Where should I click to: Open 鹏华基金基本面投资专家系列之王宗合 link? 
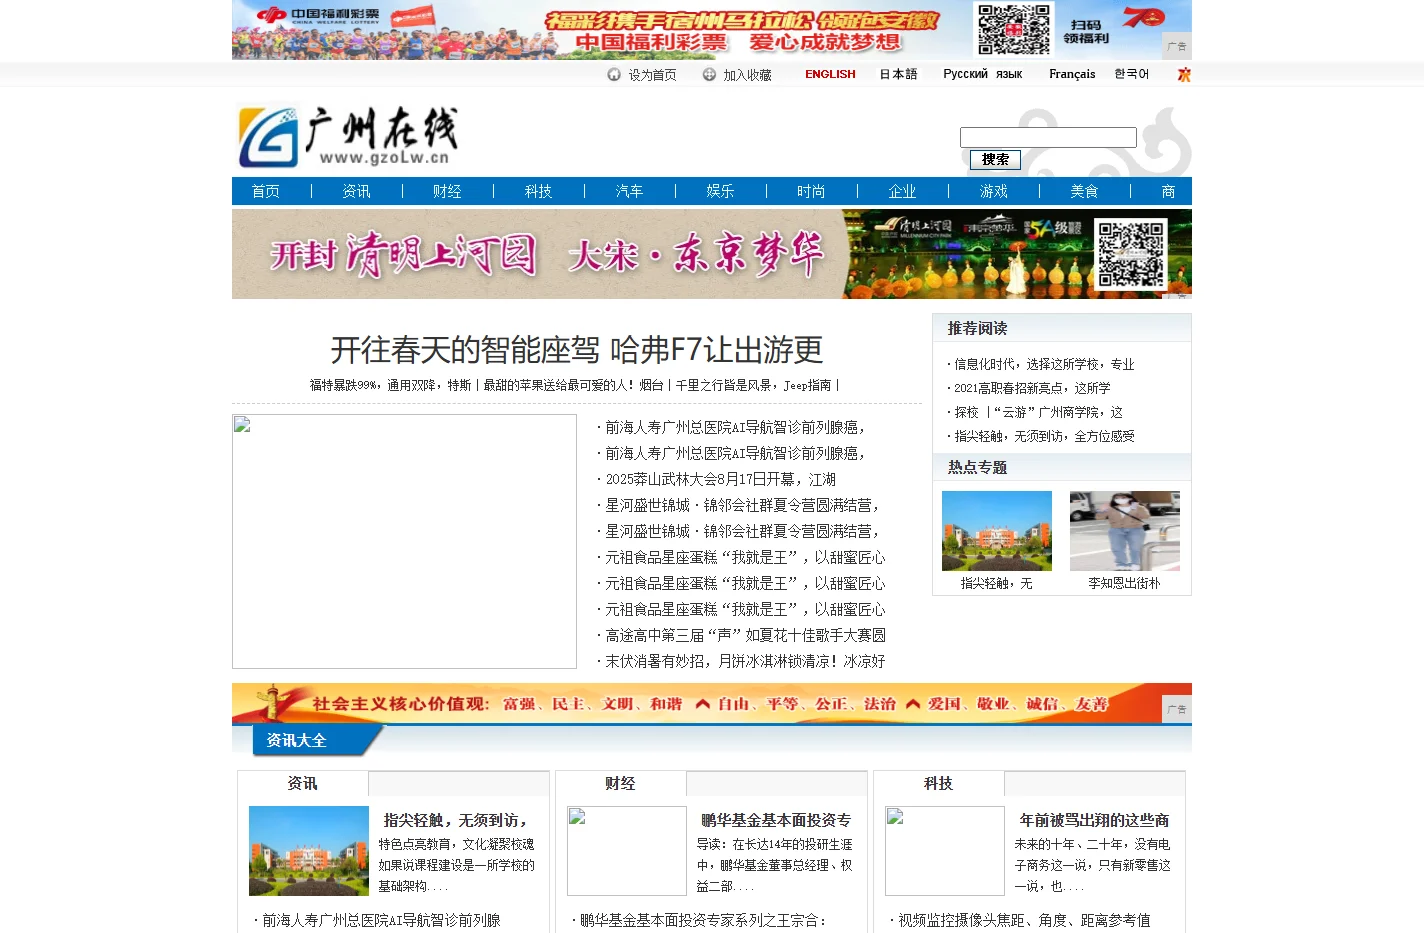704,920
